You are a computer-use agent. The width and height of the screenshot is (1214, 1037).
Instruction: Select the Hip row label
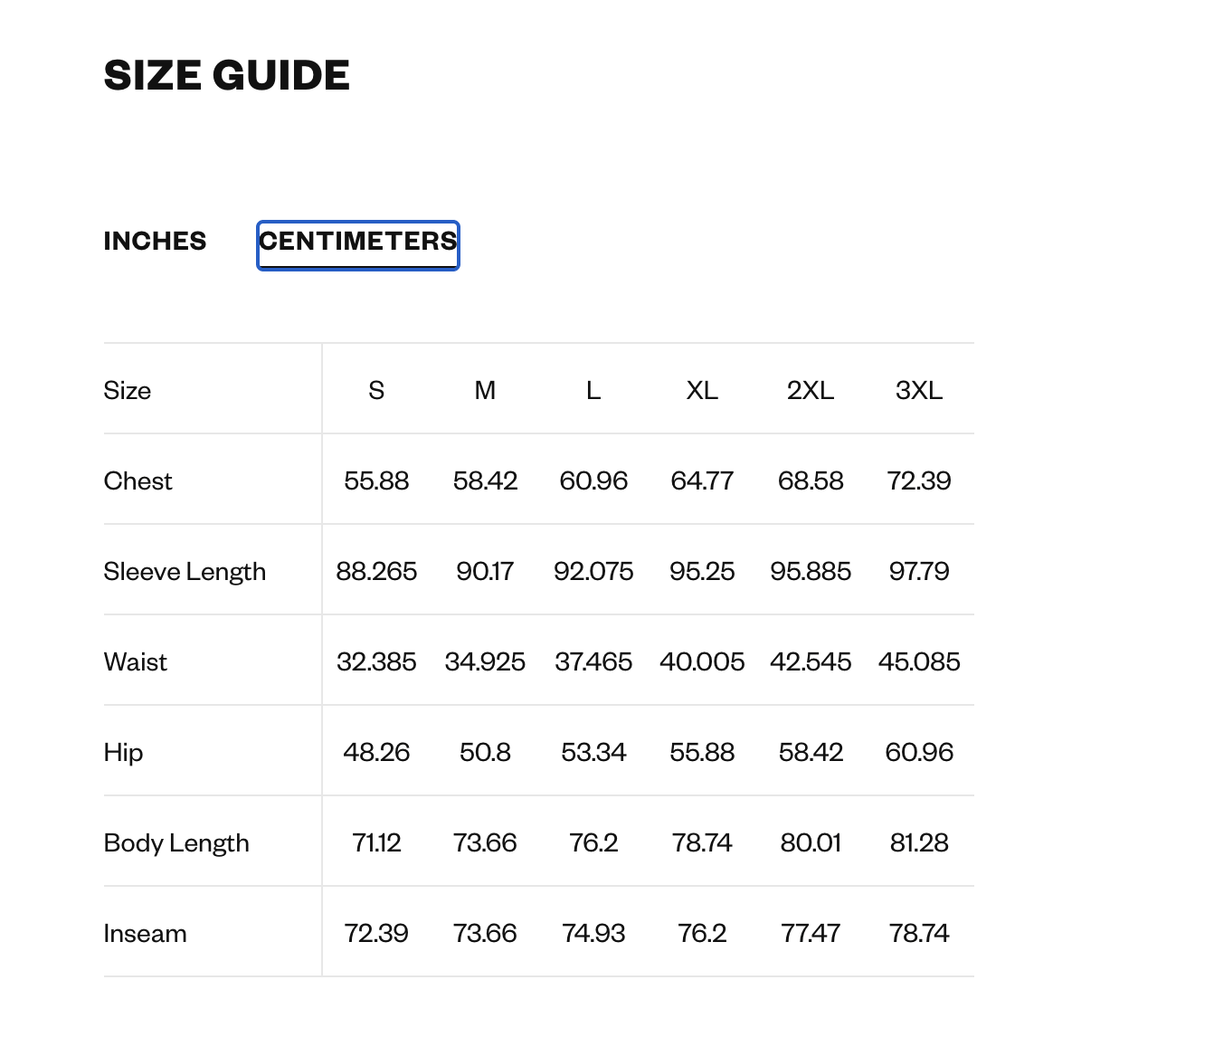pos(123,752)
